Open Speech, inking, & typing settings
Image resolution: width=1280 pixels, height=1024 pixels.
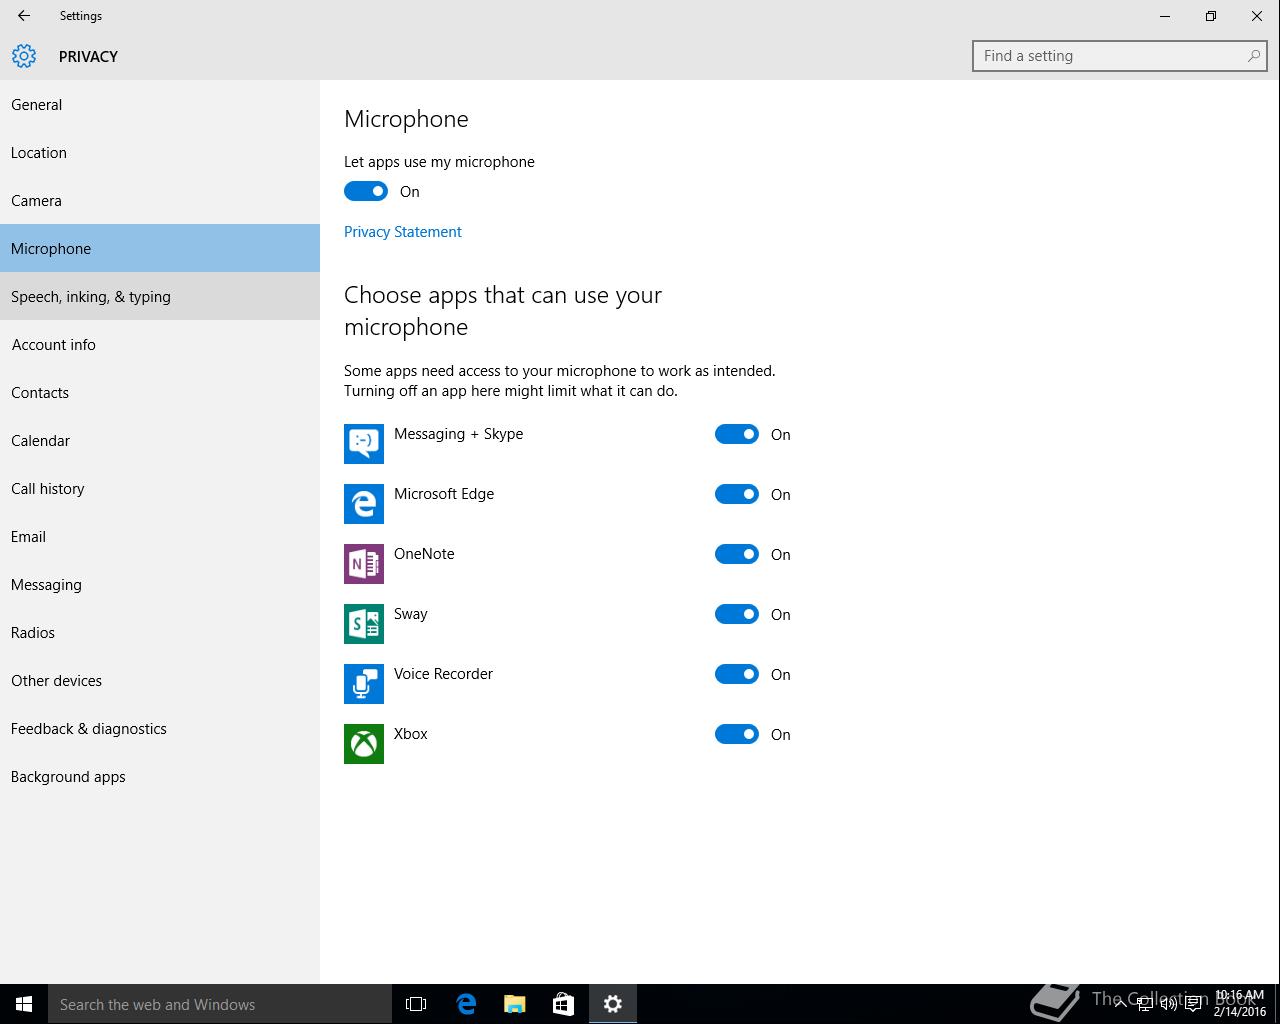160,296
